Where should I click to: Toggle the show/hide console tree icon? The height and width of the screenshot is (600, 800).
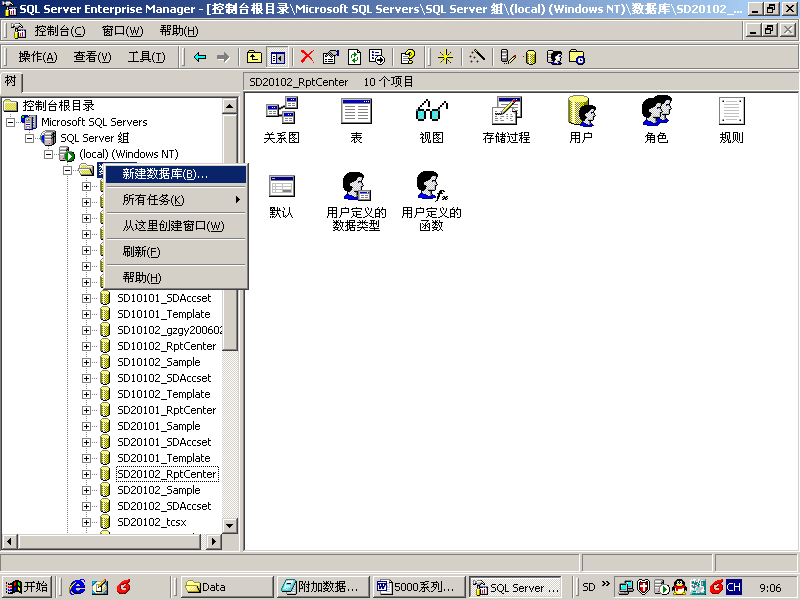click(x=278, y=57)
